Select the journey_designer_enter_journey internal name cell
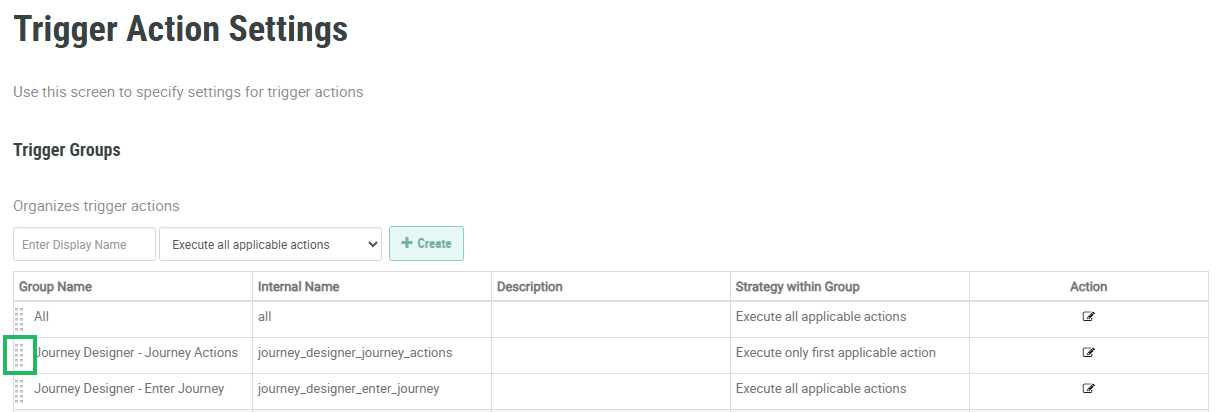Viewport: 1216px width, 412px height. (348, 389)
